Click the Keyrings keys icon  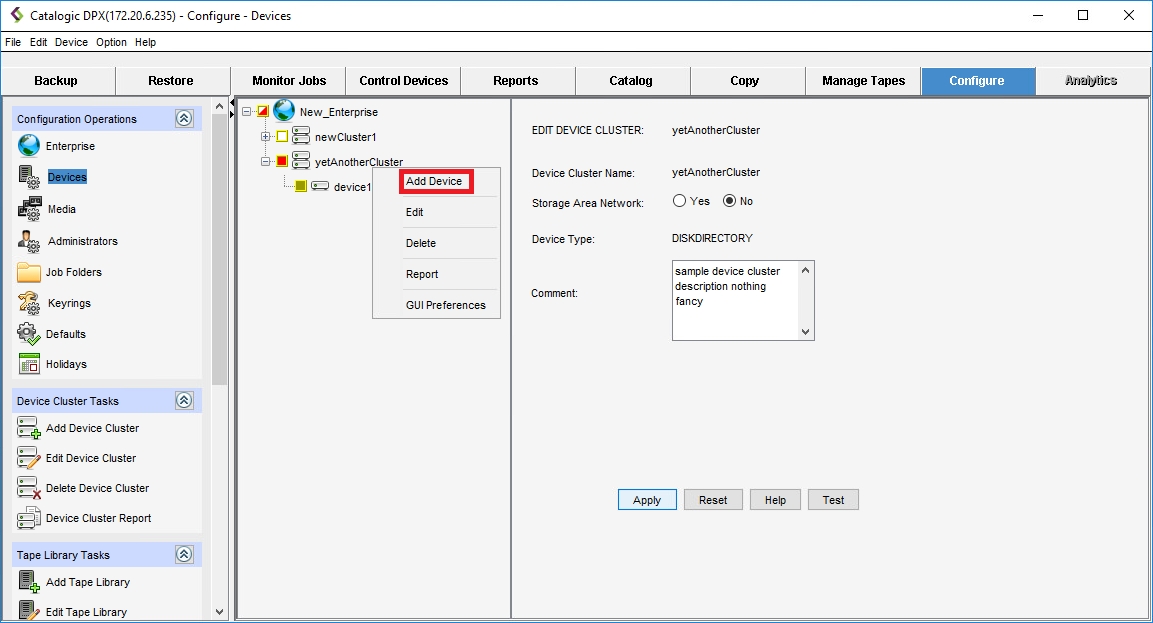pyautogui.click(x=29, y=303)
